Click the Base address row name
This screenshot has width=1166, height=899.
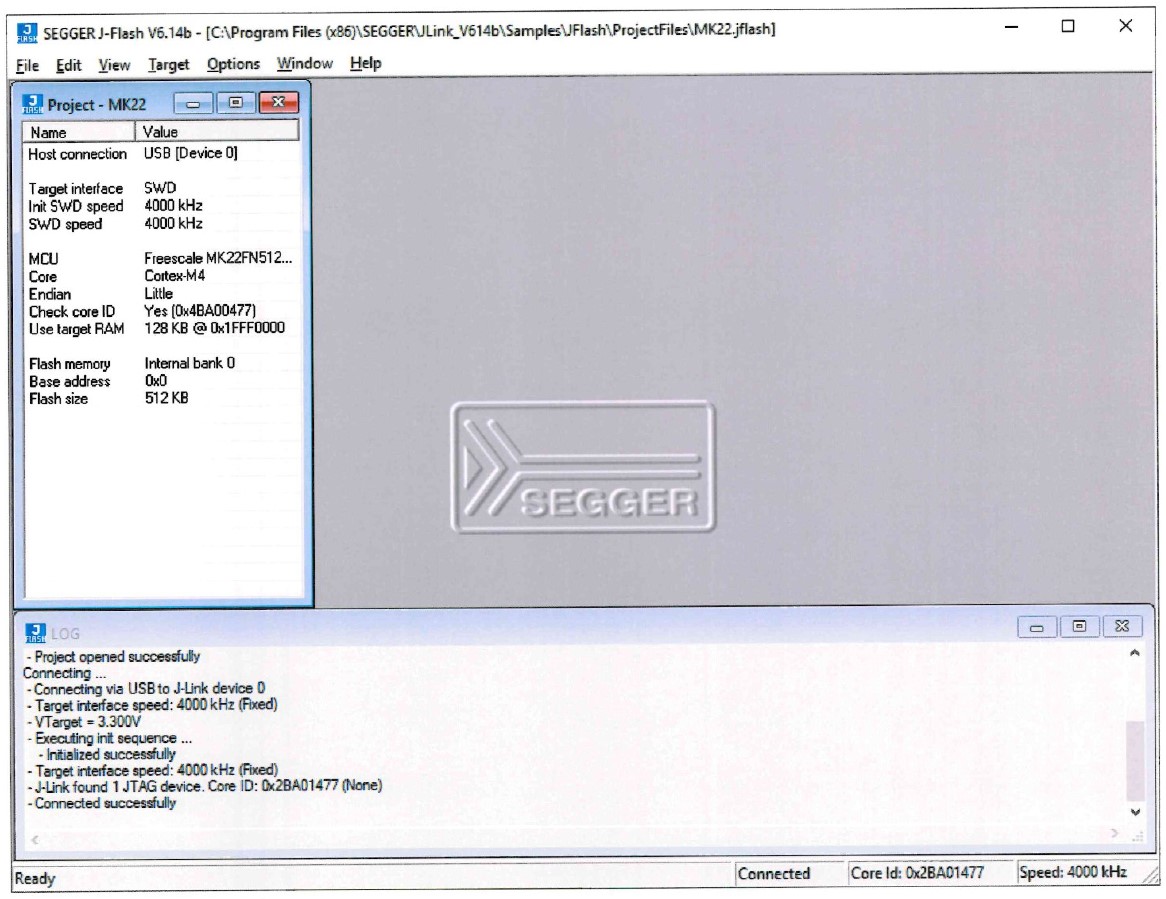pos(69,381)
